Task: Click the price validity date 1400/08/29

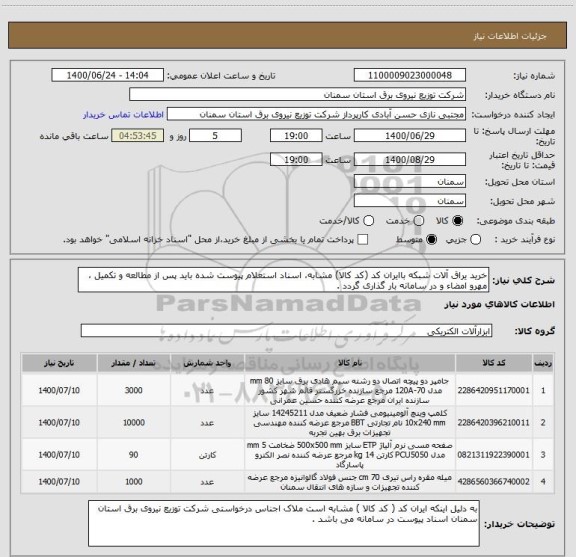Action: pyautogui.click(x=410, y=159)
